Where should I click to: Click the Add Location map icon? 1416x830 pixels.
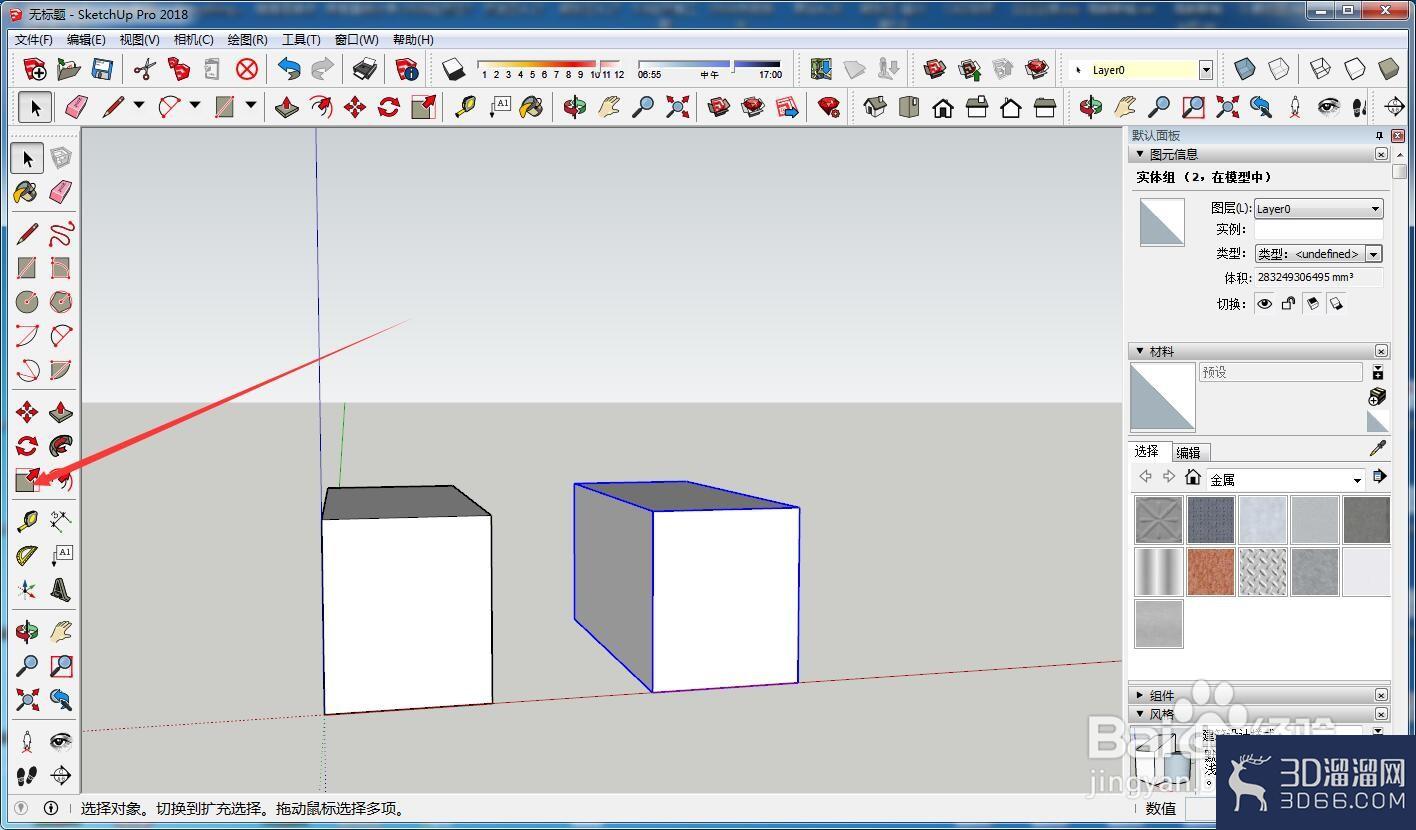(x=821, y=69)
